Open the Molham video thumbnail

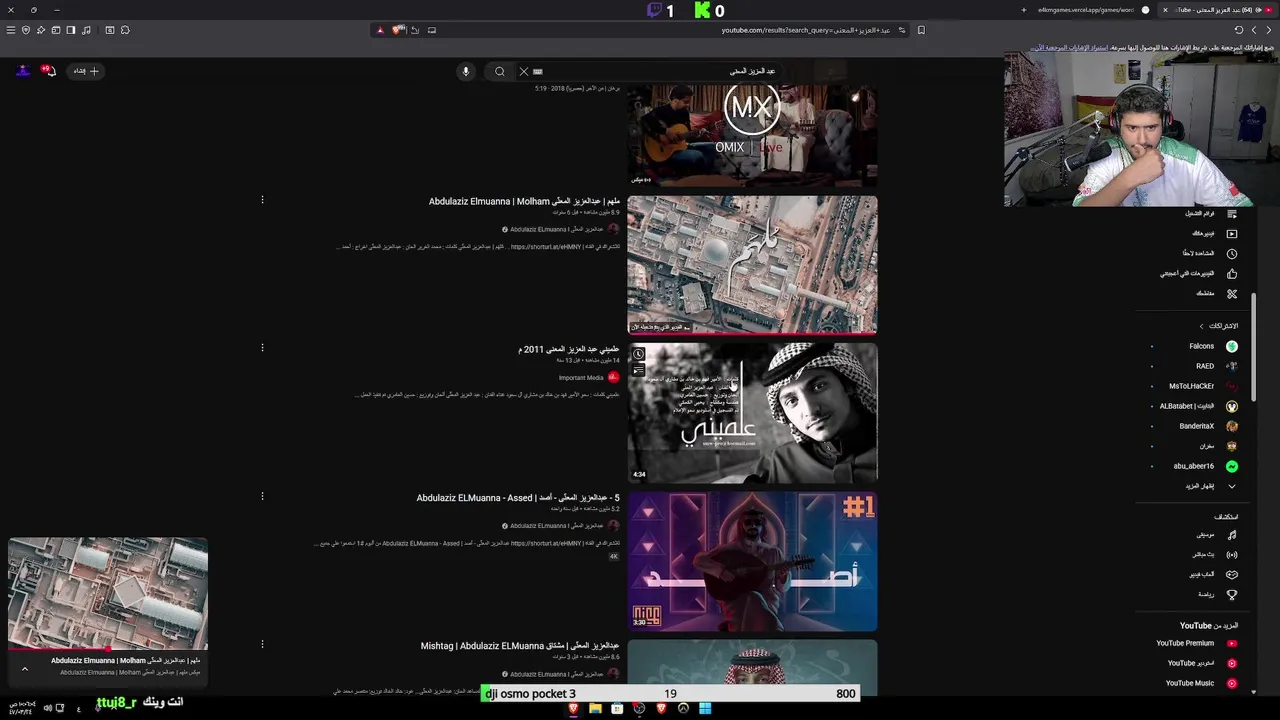[752, 265]
